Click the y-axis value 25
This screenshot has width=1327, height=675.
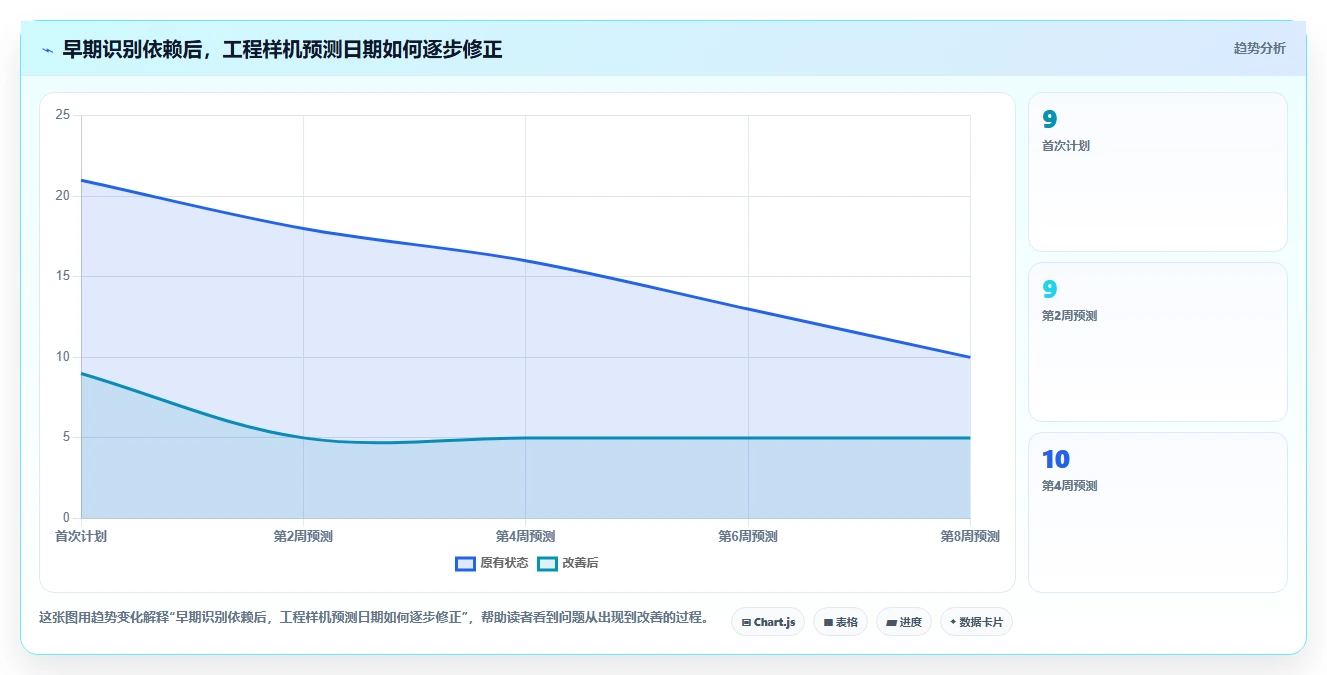pos(63,115)
